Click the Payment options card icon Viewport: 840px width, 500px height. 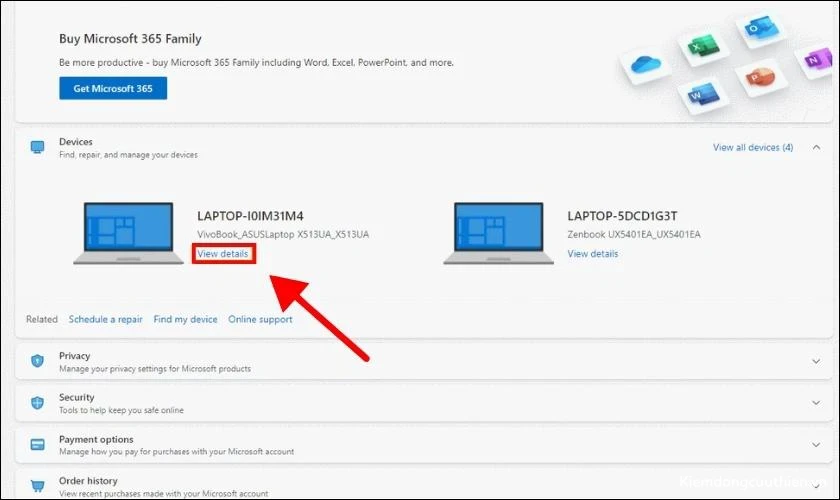tap(38, 445)
